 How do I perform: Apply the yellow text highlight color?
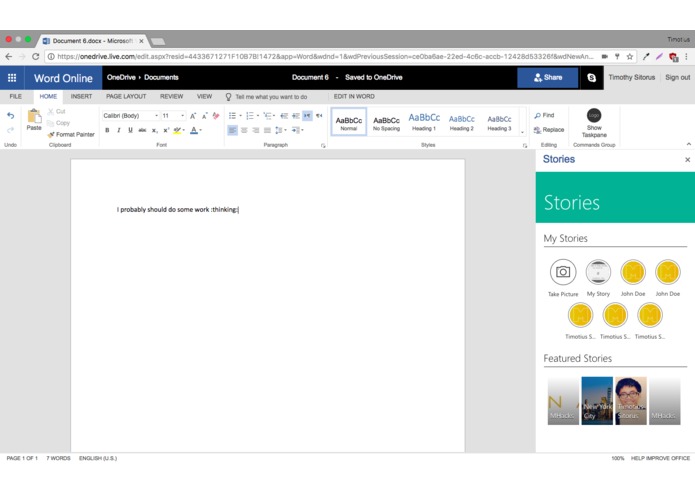point(177,130)
